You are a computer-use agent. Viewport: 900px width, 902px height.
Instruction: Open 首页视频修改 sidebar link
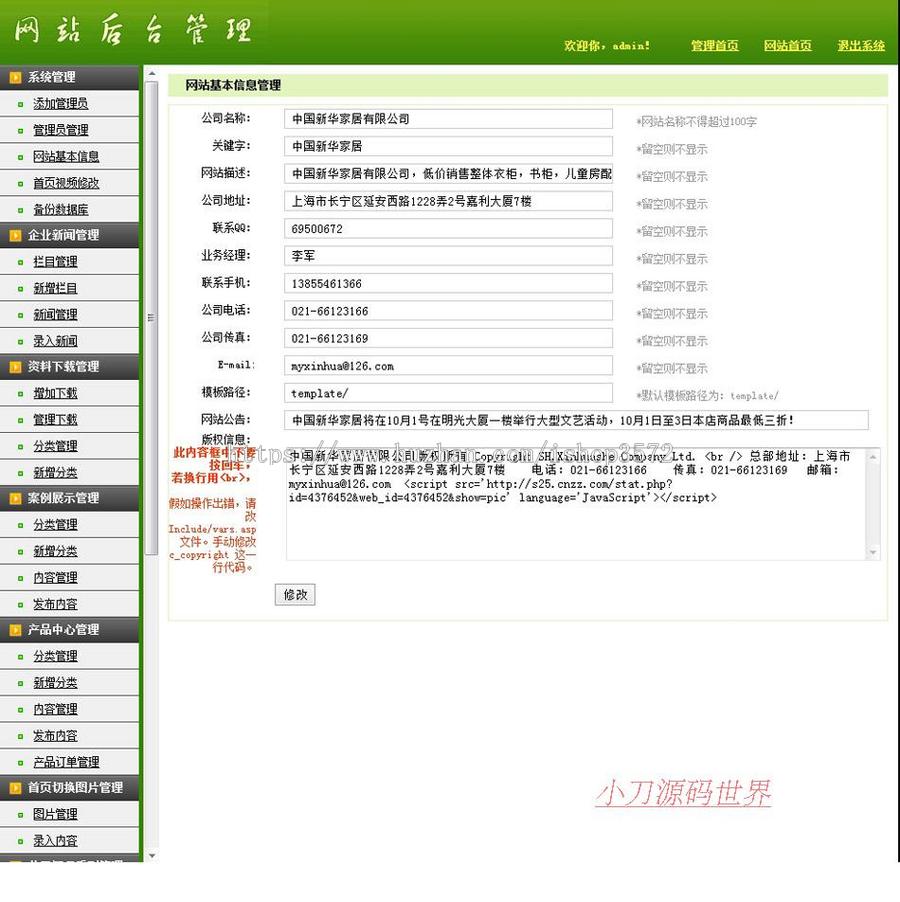point(66,183)
